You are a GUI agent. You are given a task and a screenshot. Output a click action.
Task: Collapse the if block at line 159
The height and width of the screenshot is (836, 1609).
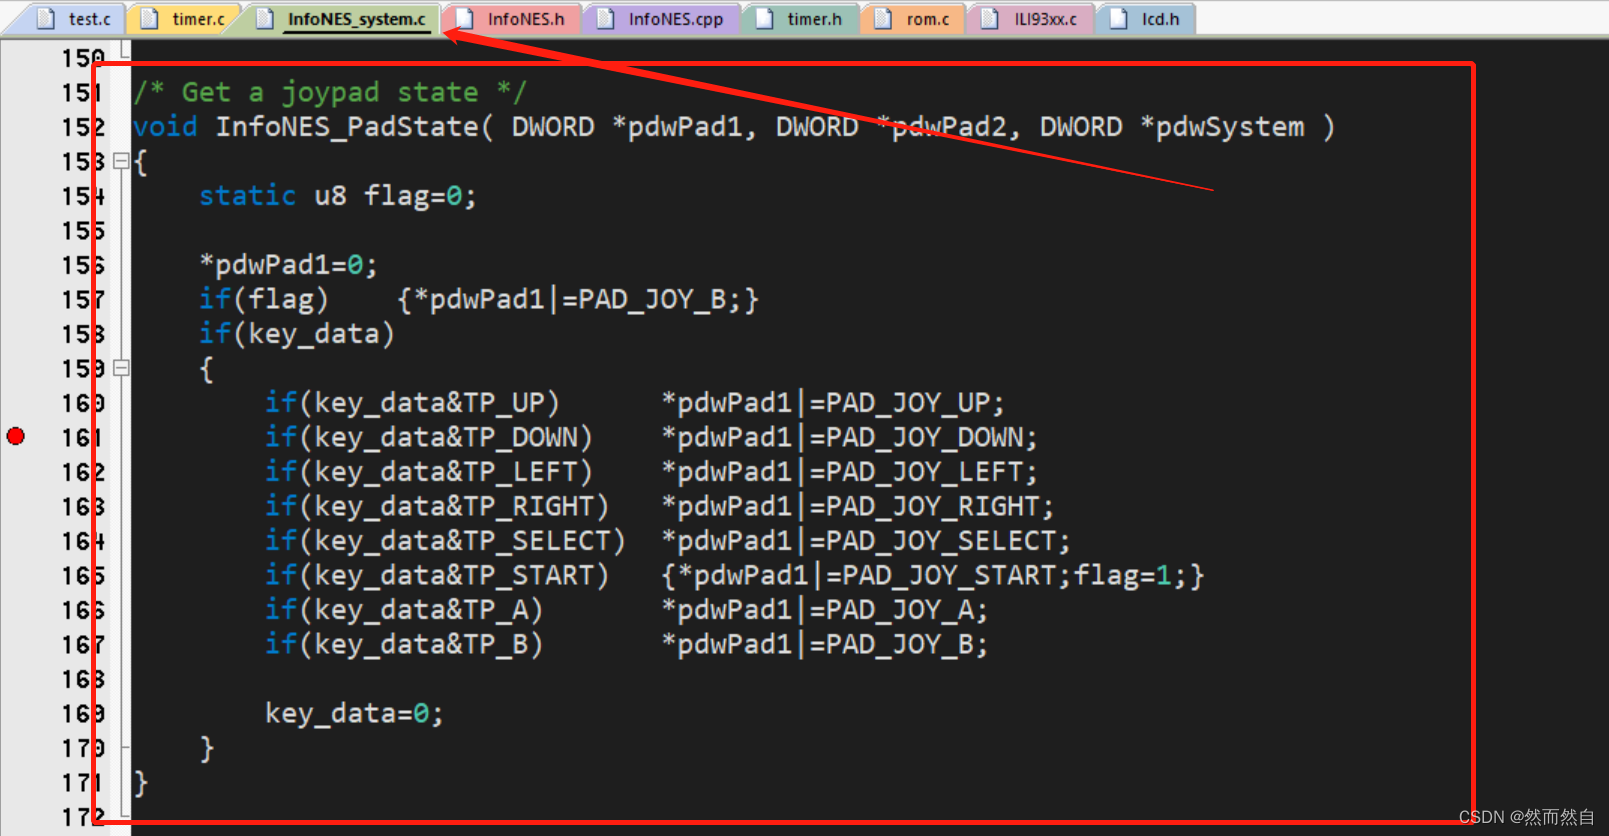tap(121, 368)
